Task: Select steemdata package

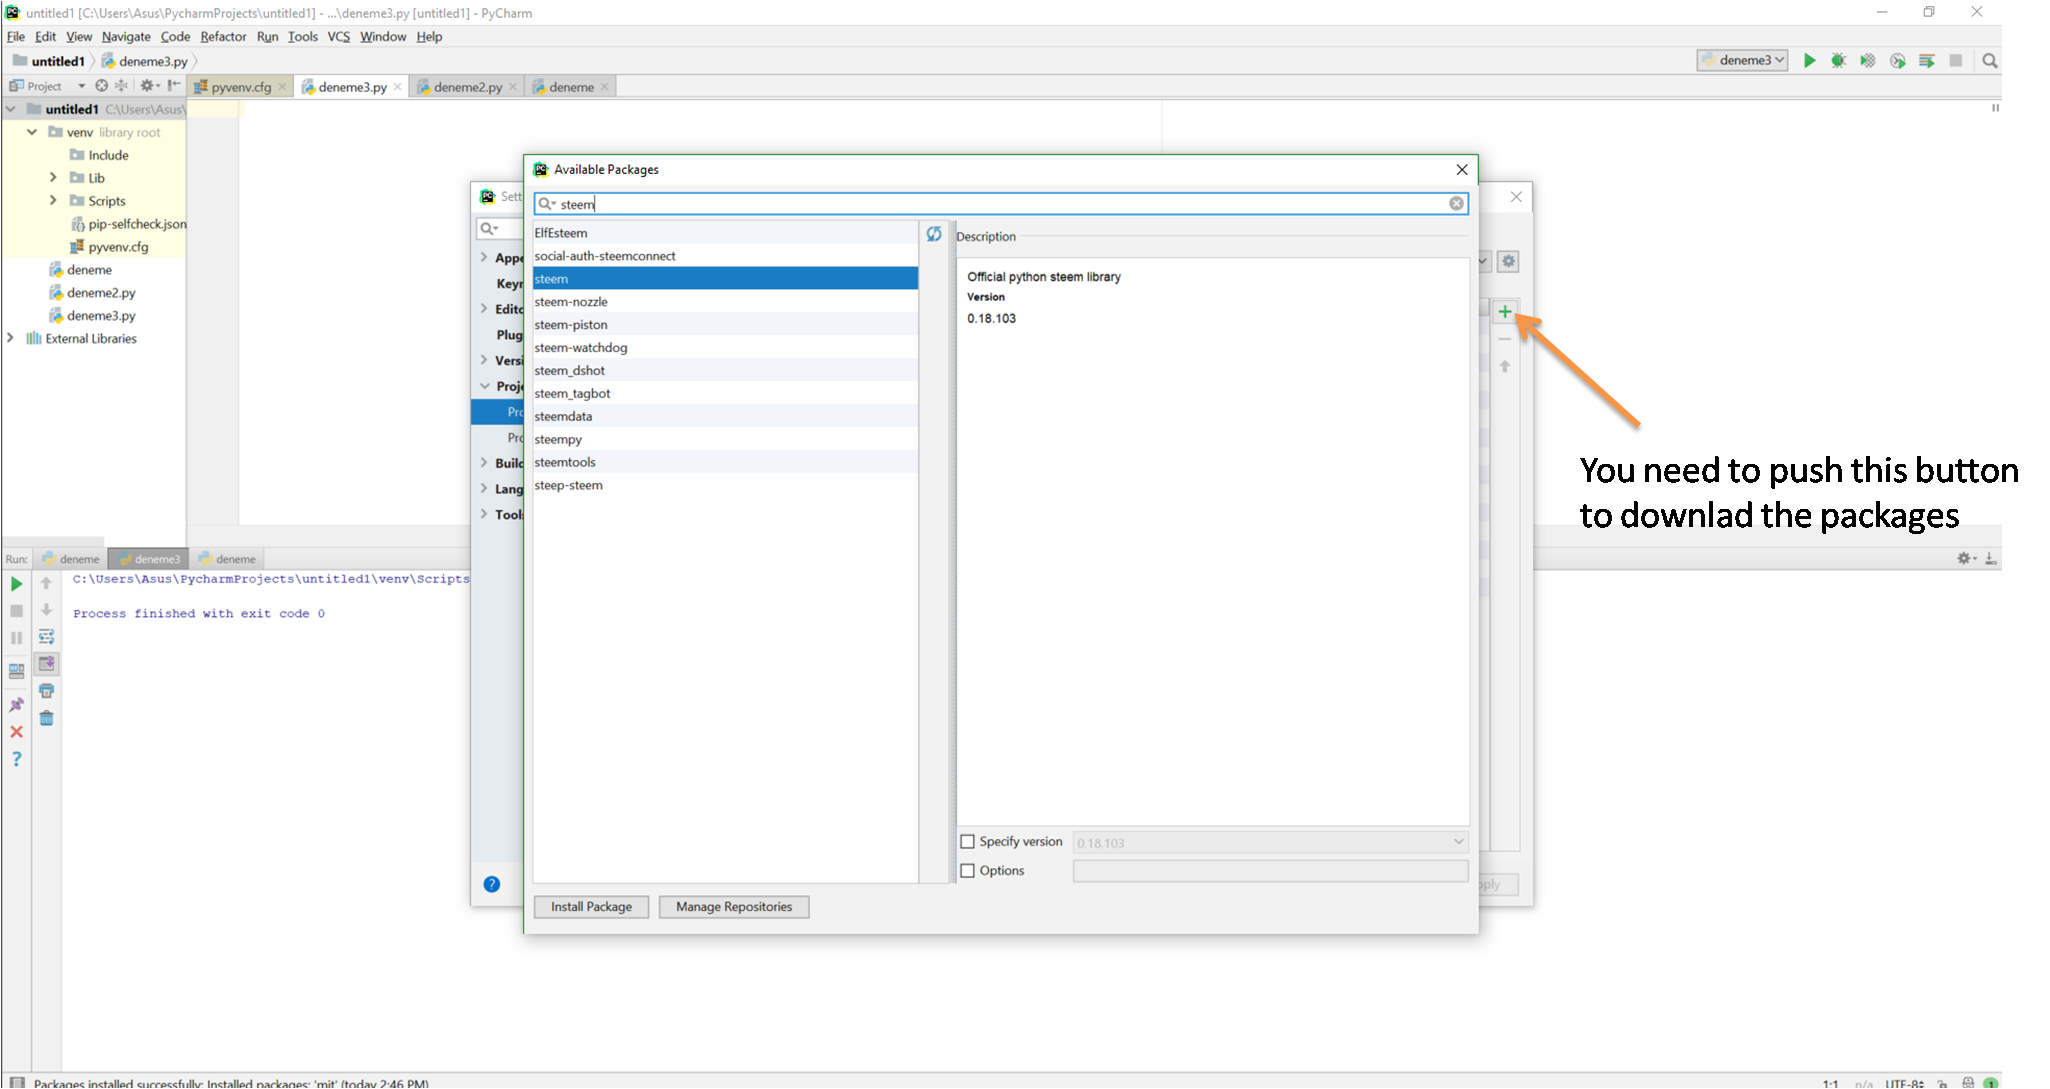Action: click(x=725, y=417)
